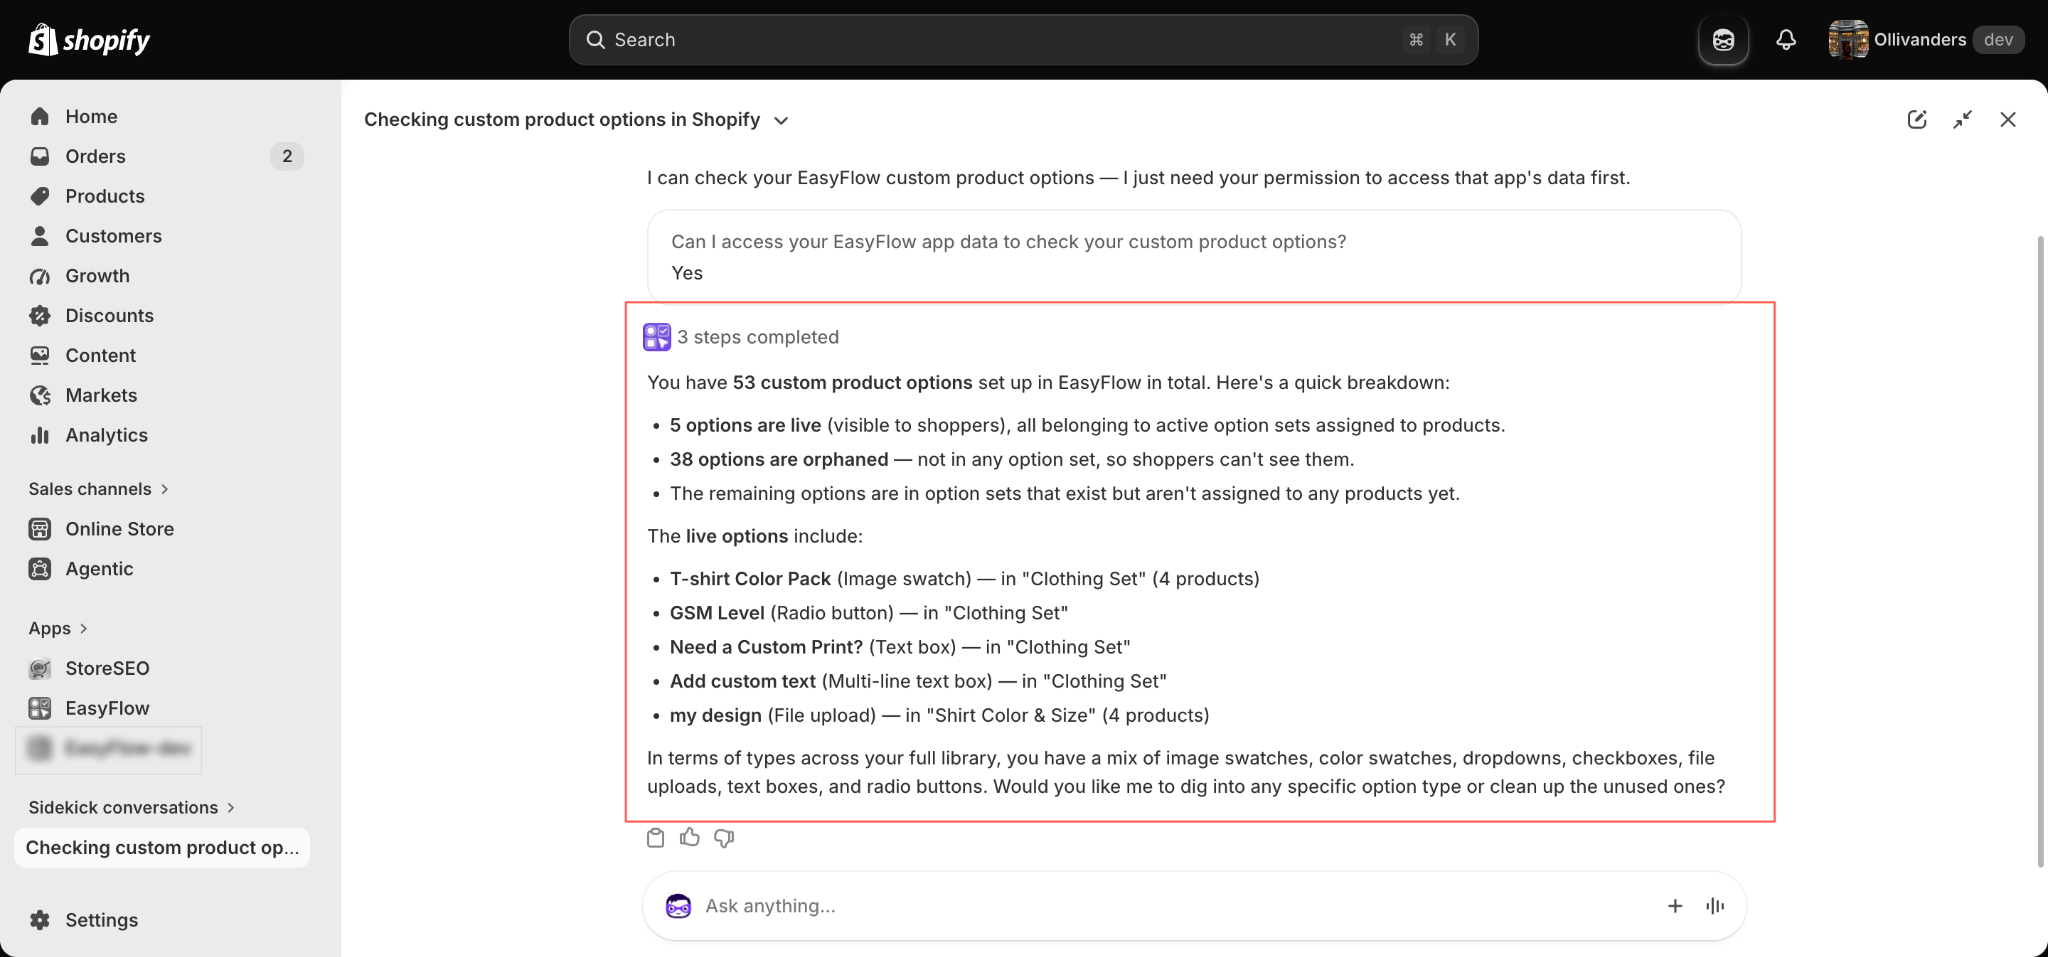Click the Customers person icon
The height and width of the screenshot is (957, 2048).
40,236
